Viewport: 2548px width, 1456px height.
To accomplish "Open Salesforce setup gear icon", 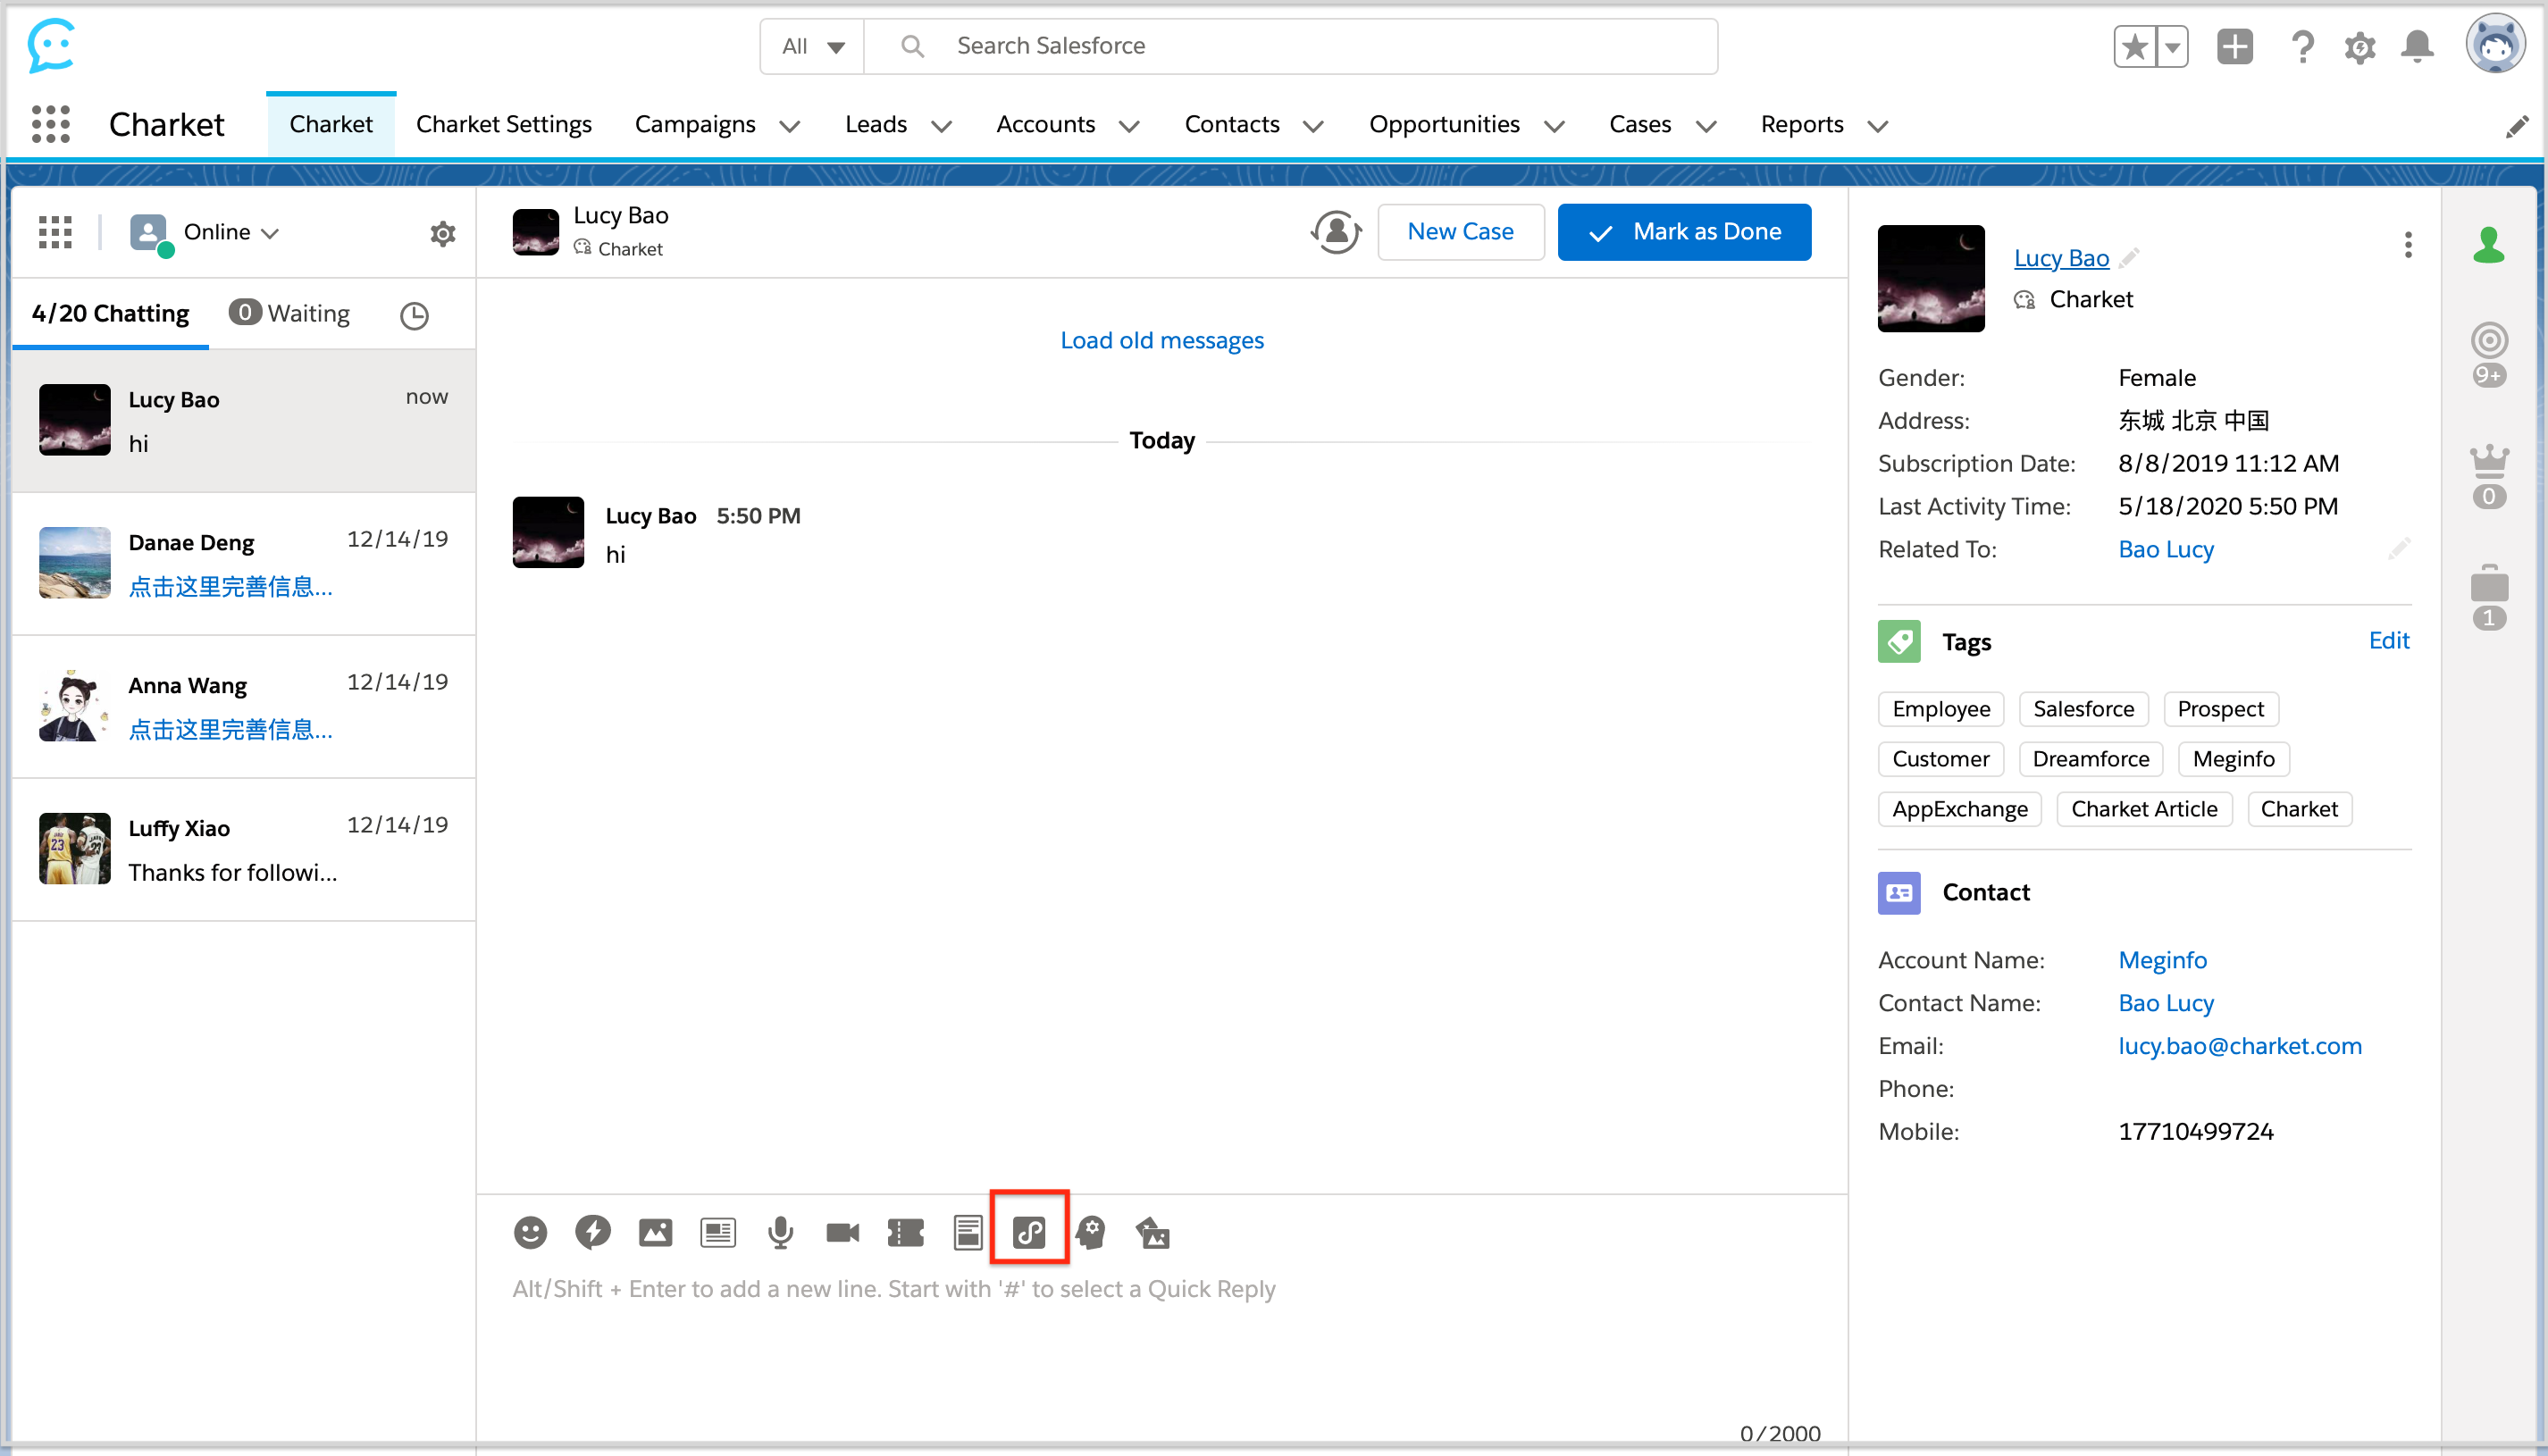I will point(2360,47).
